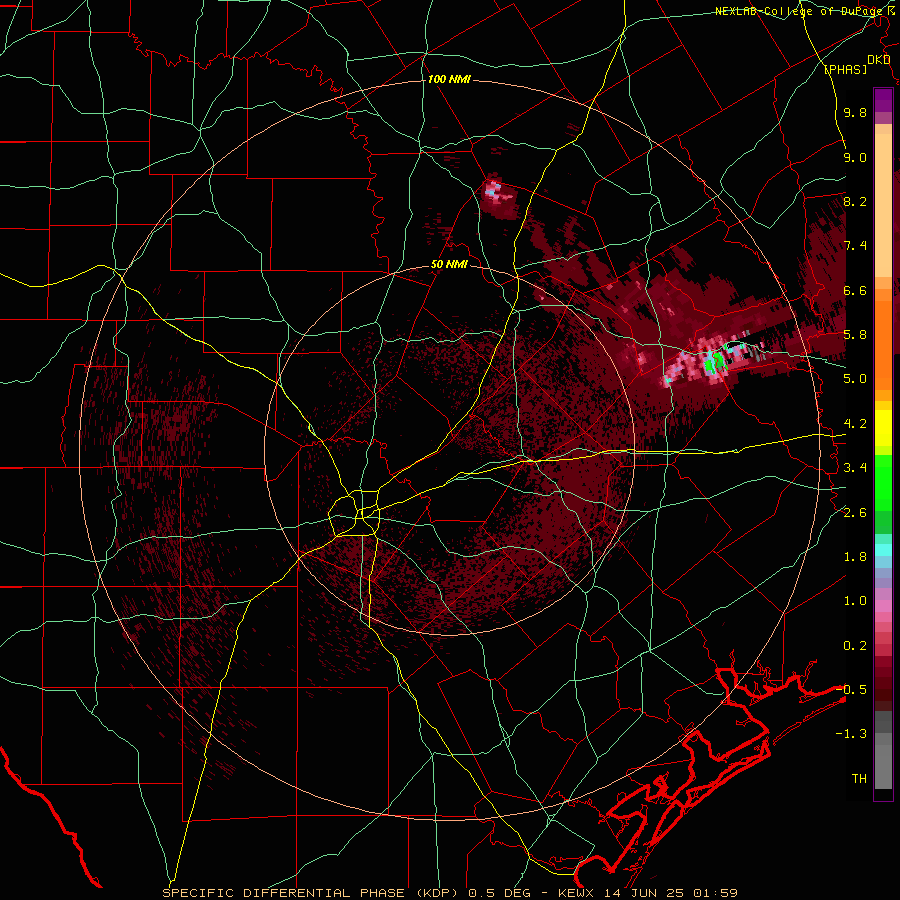Viewport: 900px width, 900px height.
Task: Click the -0.5 scale value
Action: coord(851,690)
